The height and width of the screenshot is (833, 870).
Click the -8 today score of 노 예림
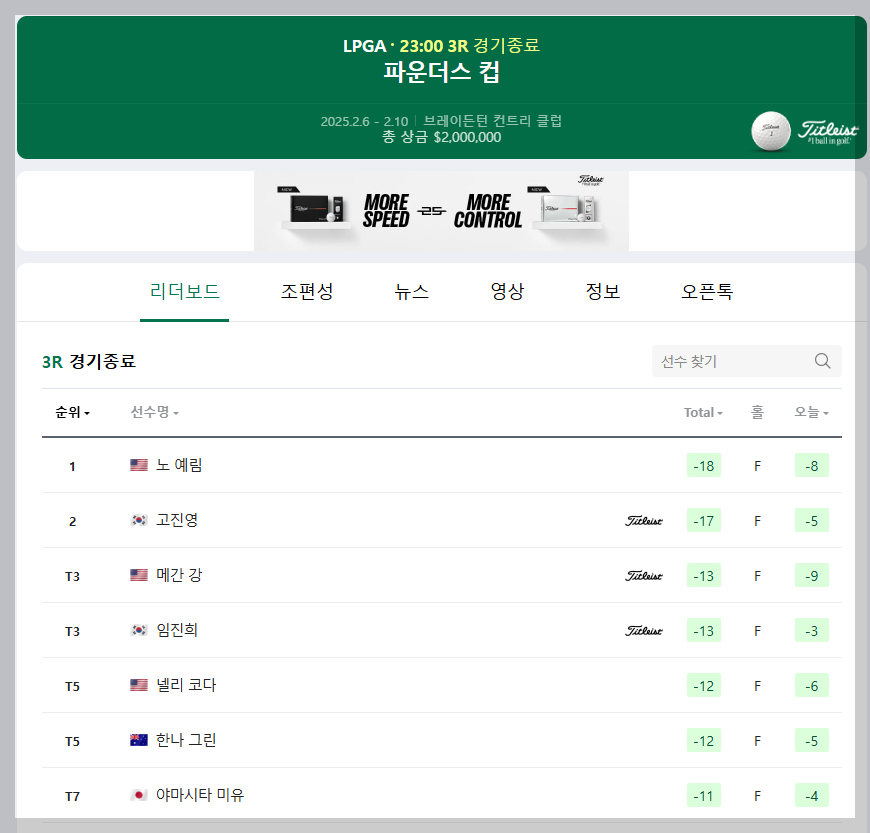click(812, 466)
